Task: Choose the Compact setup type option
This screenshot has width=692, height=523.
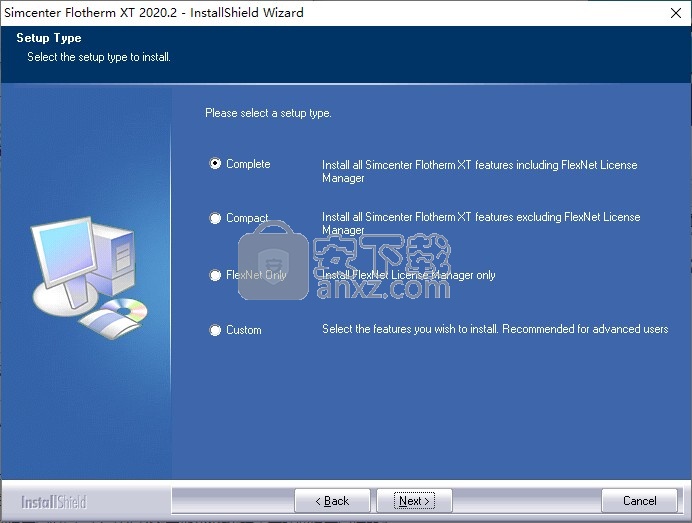Action: (x=215, y=218)
